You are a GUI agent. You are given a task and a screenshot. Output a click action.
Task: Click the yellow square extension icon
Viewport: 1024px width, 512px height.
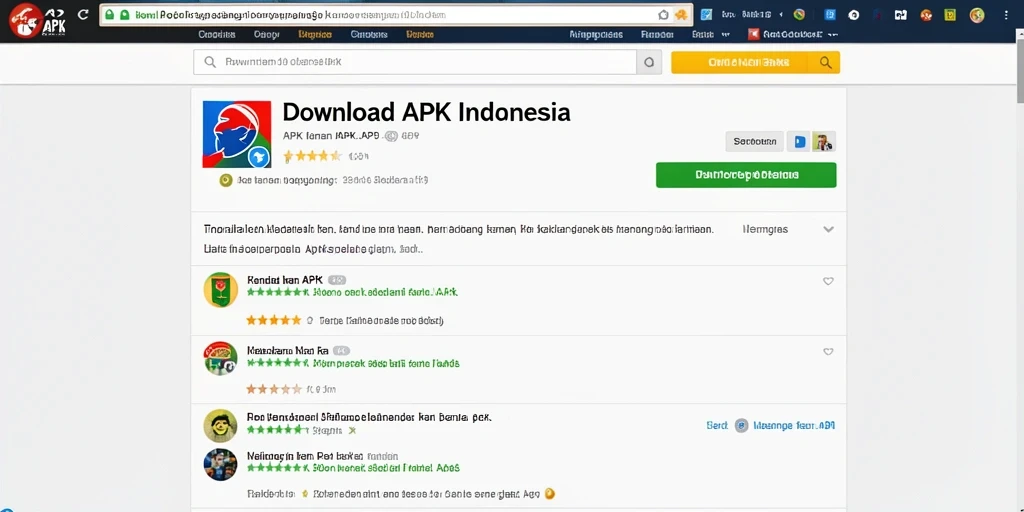[950, 15]
